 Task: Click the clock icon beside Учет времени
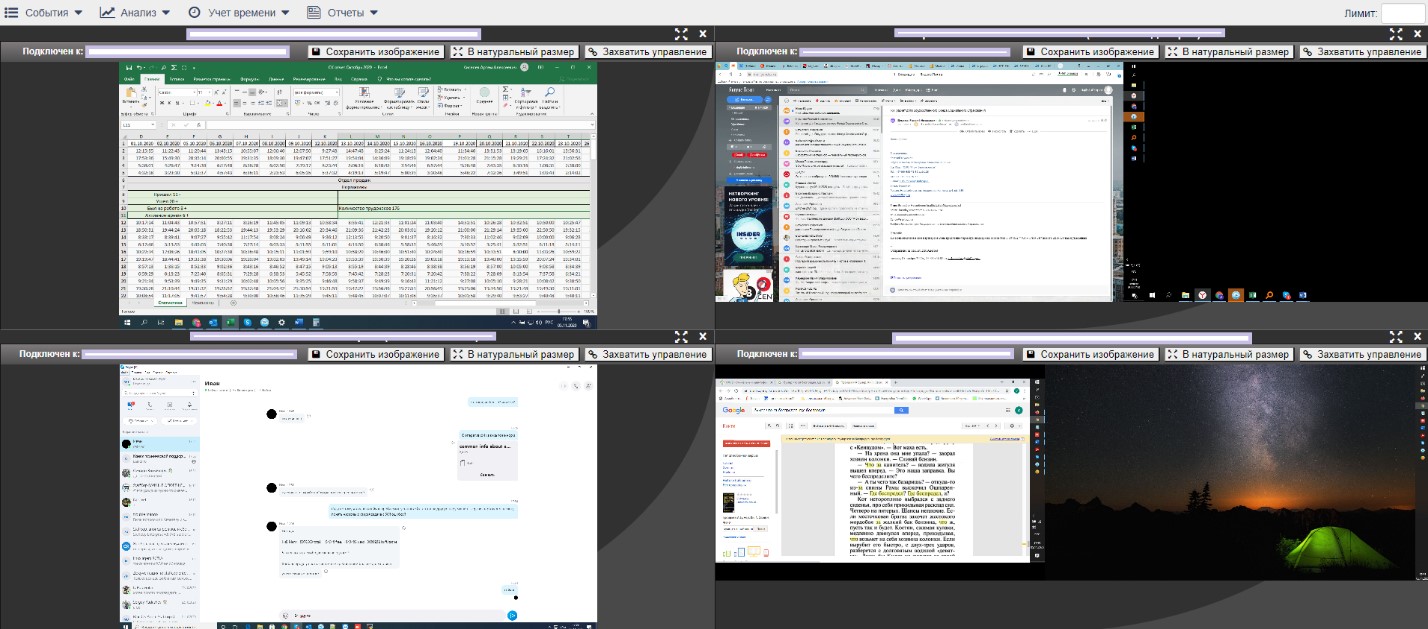(194, 13)
